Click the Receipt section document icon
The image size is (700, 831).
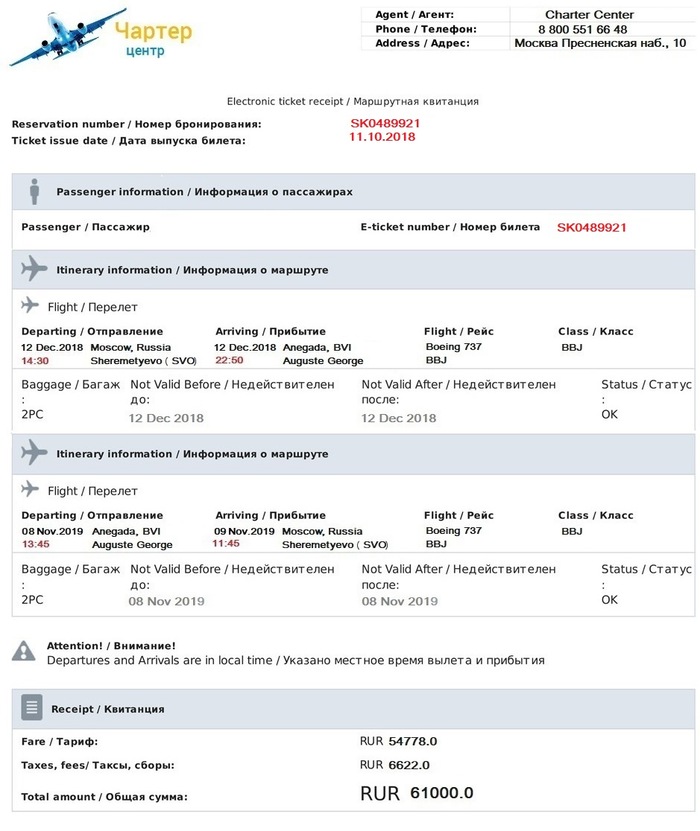(x=33, y=708)
